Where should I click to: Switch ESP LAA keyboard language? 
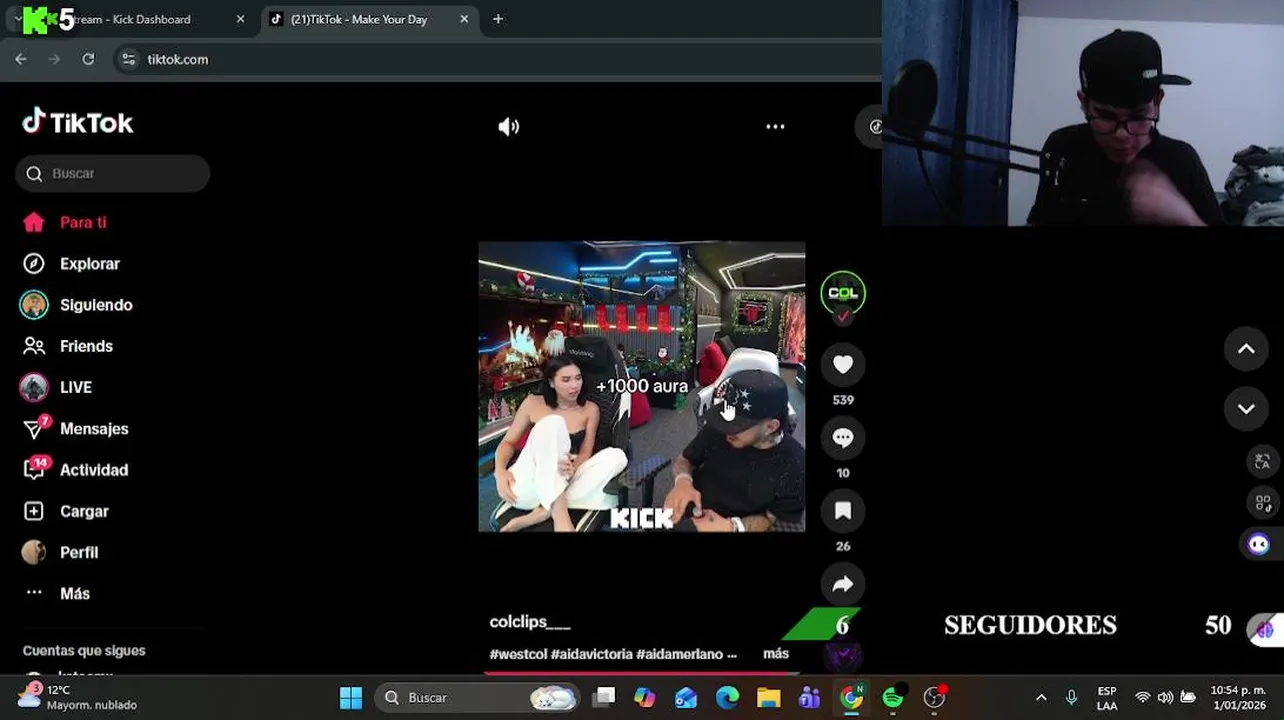1107,698
